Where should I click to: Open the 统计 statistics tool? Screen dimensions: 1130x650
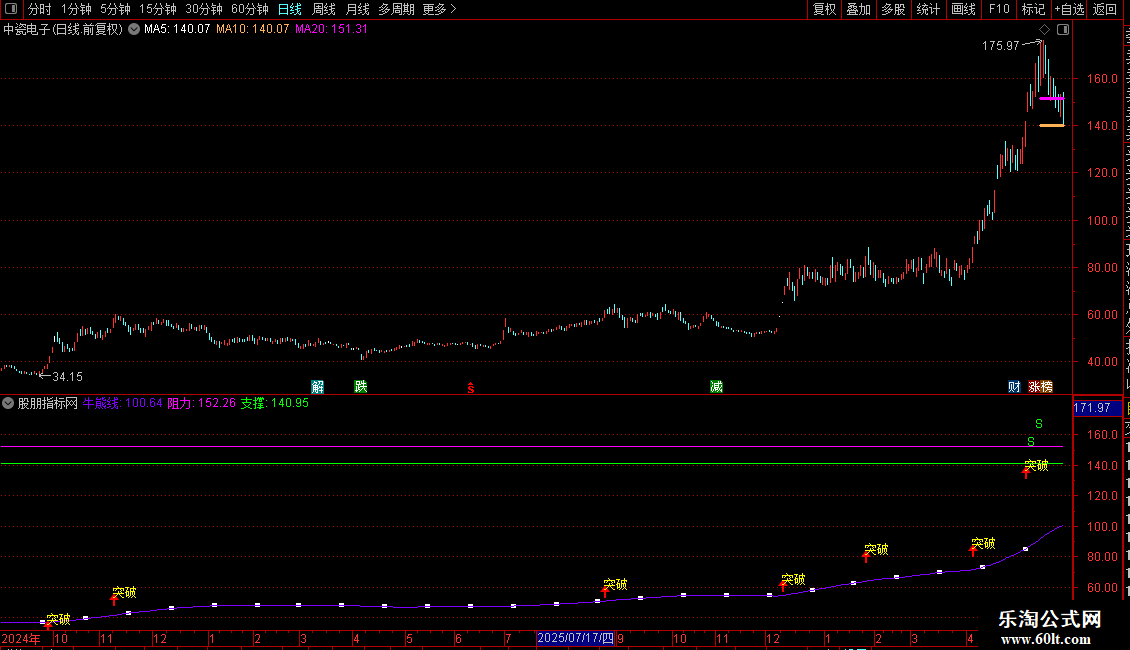[927, 9]
